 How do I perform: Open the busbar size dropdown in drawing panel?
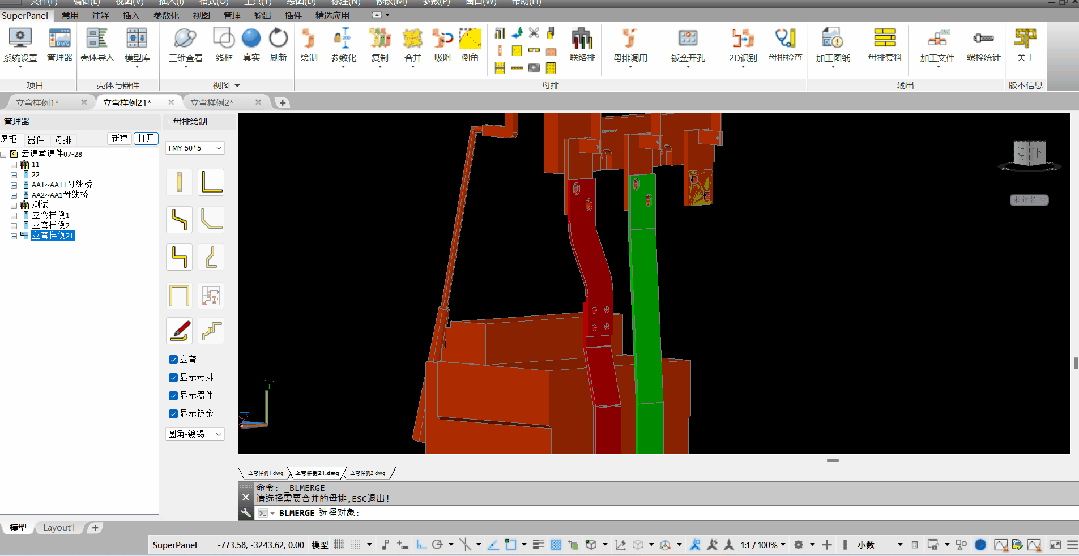pyautogui.click(x=195, y=148)
